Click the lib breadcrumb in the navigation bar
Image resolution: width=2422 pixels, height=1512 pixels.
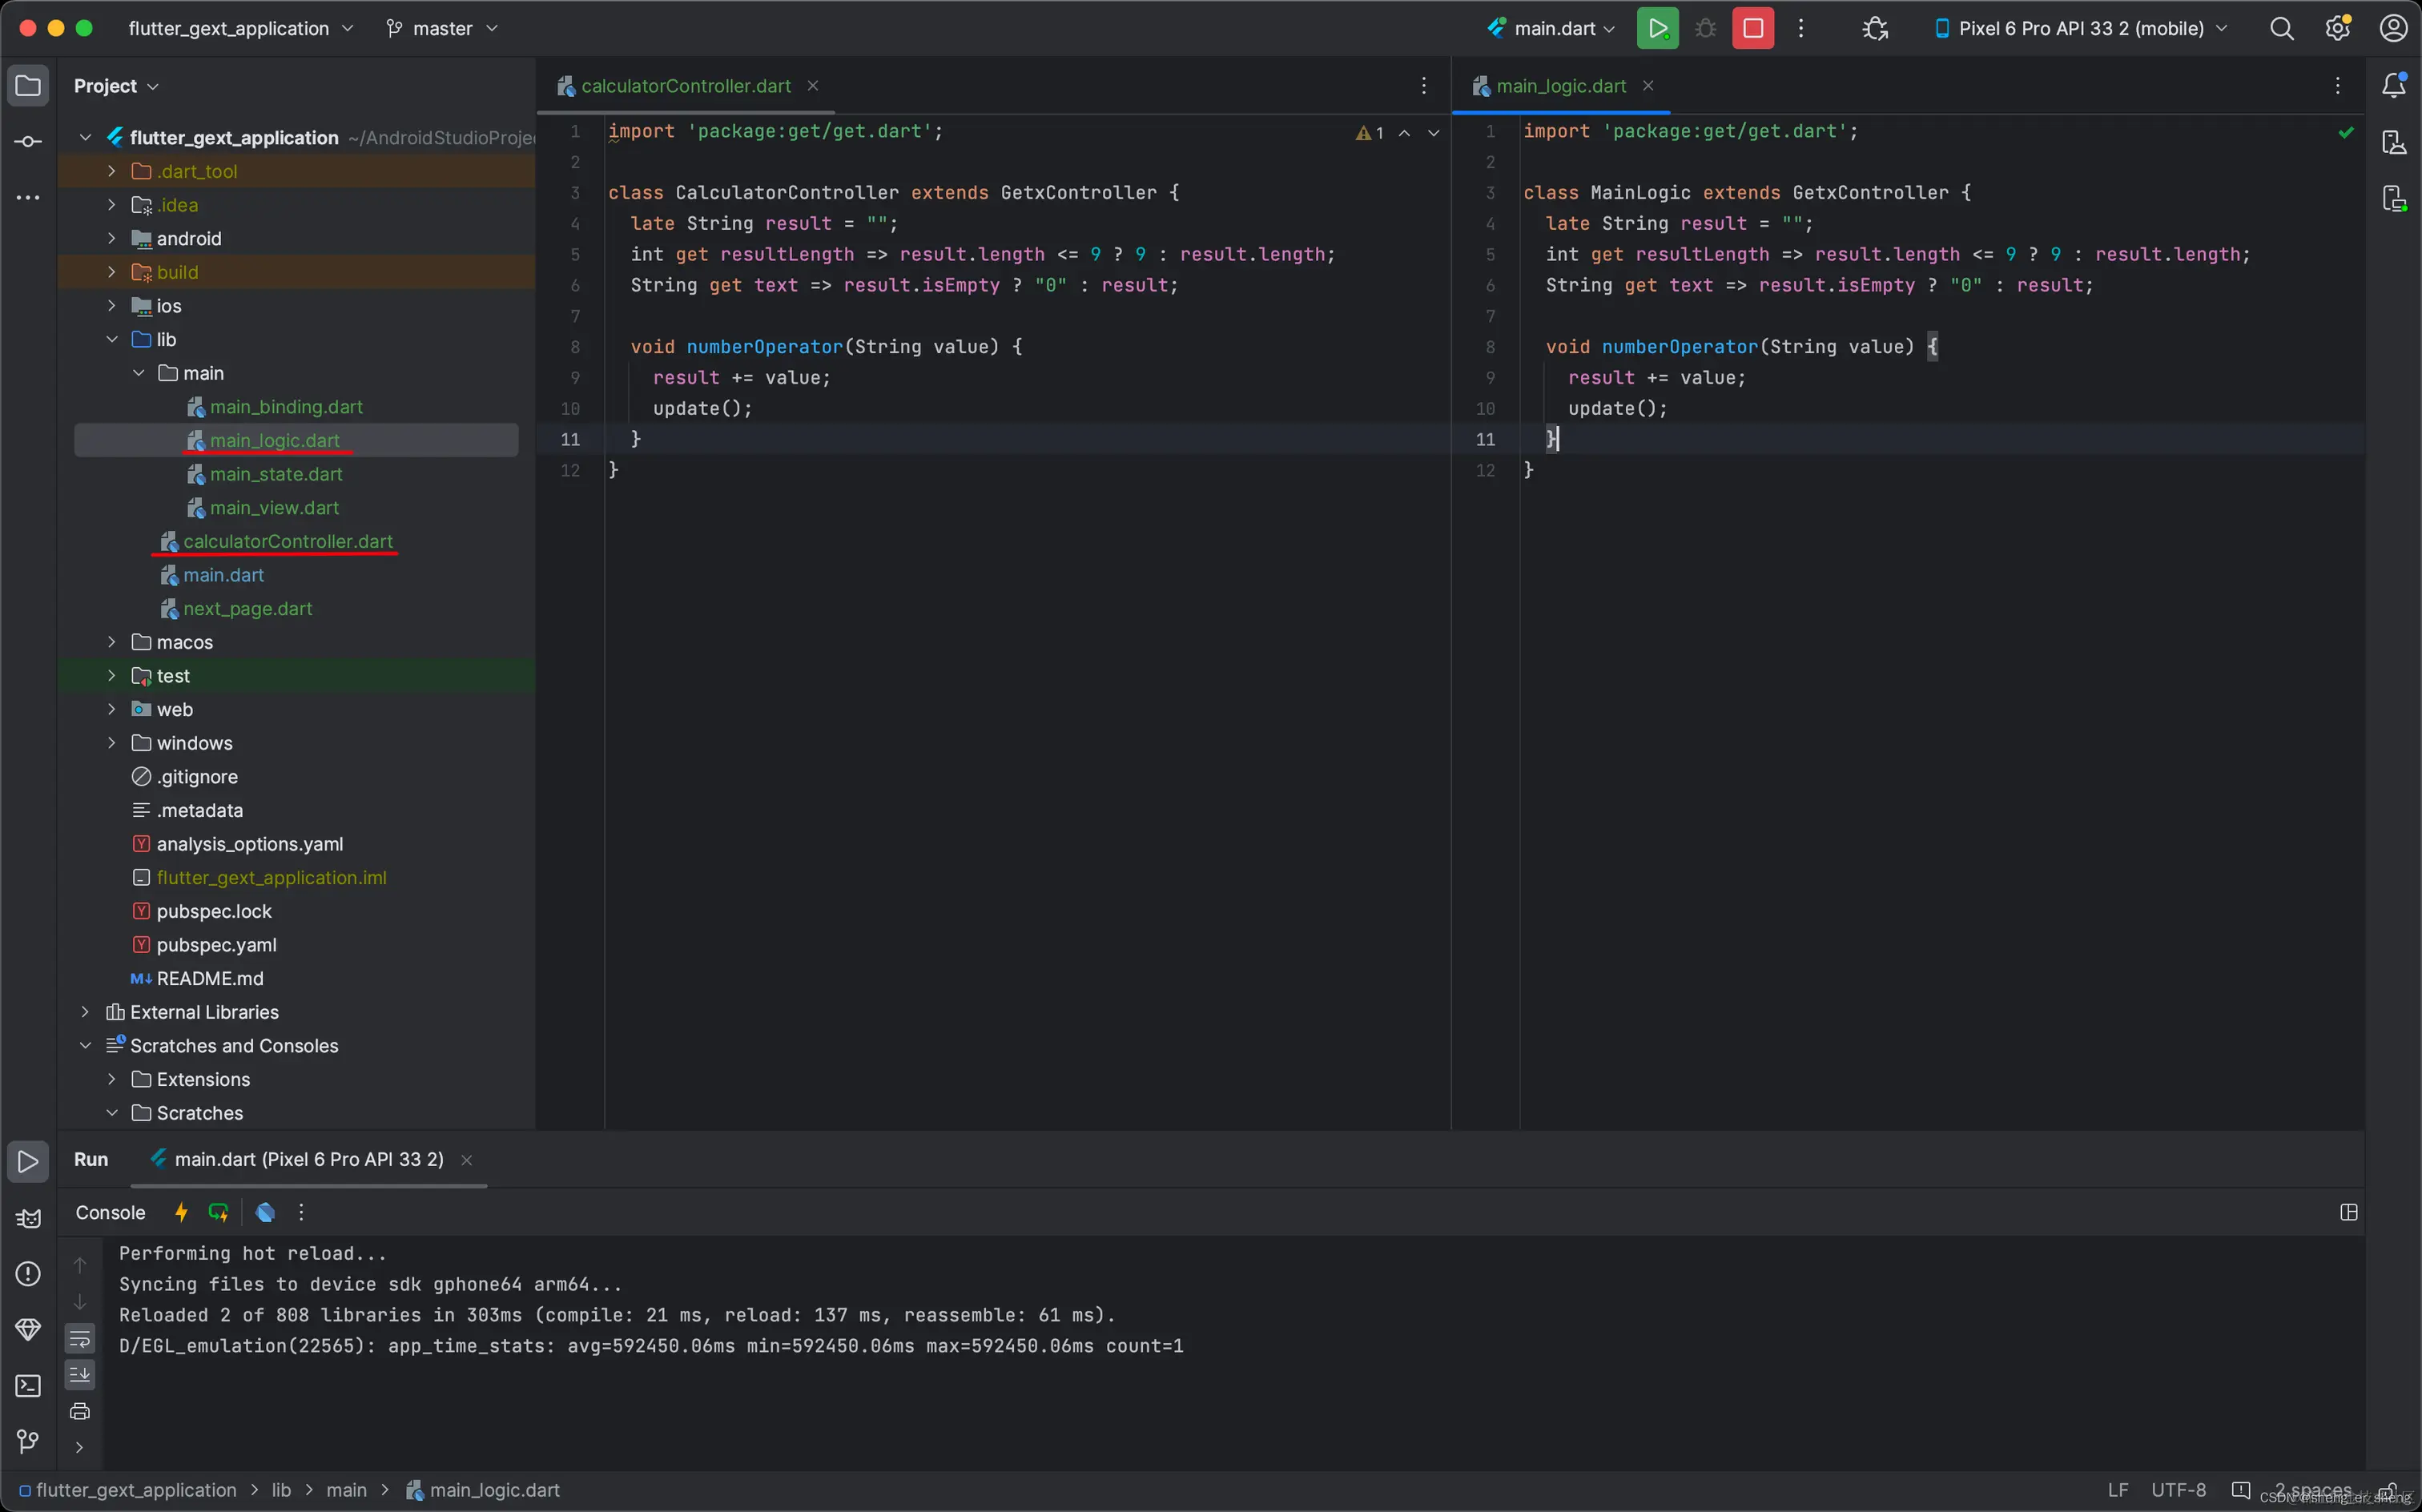click(281, 1490)
